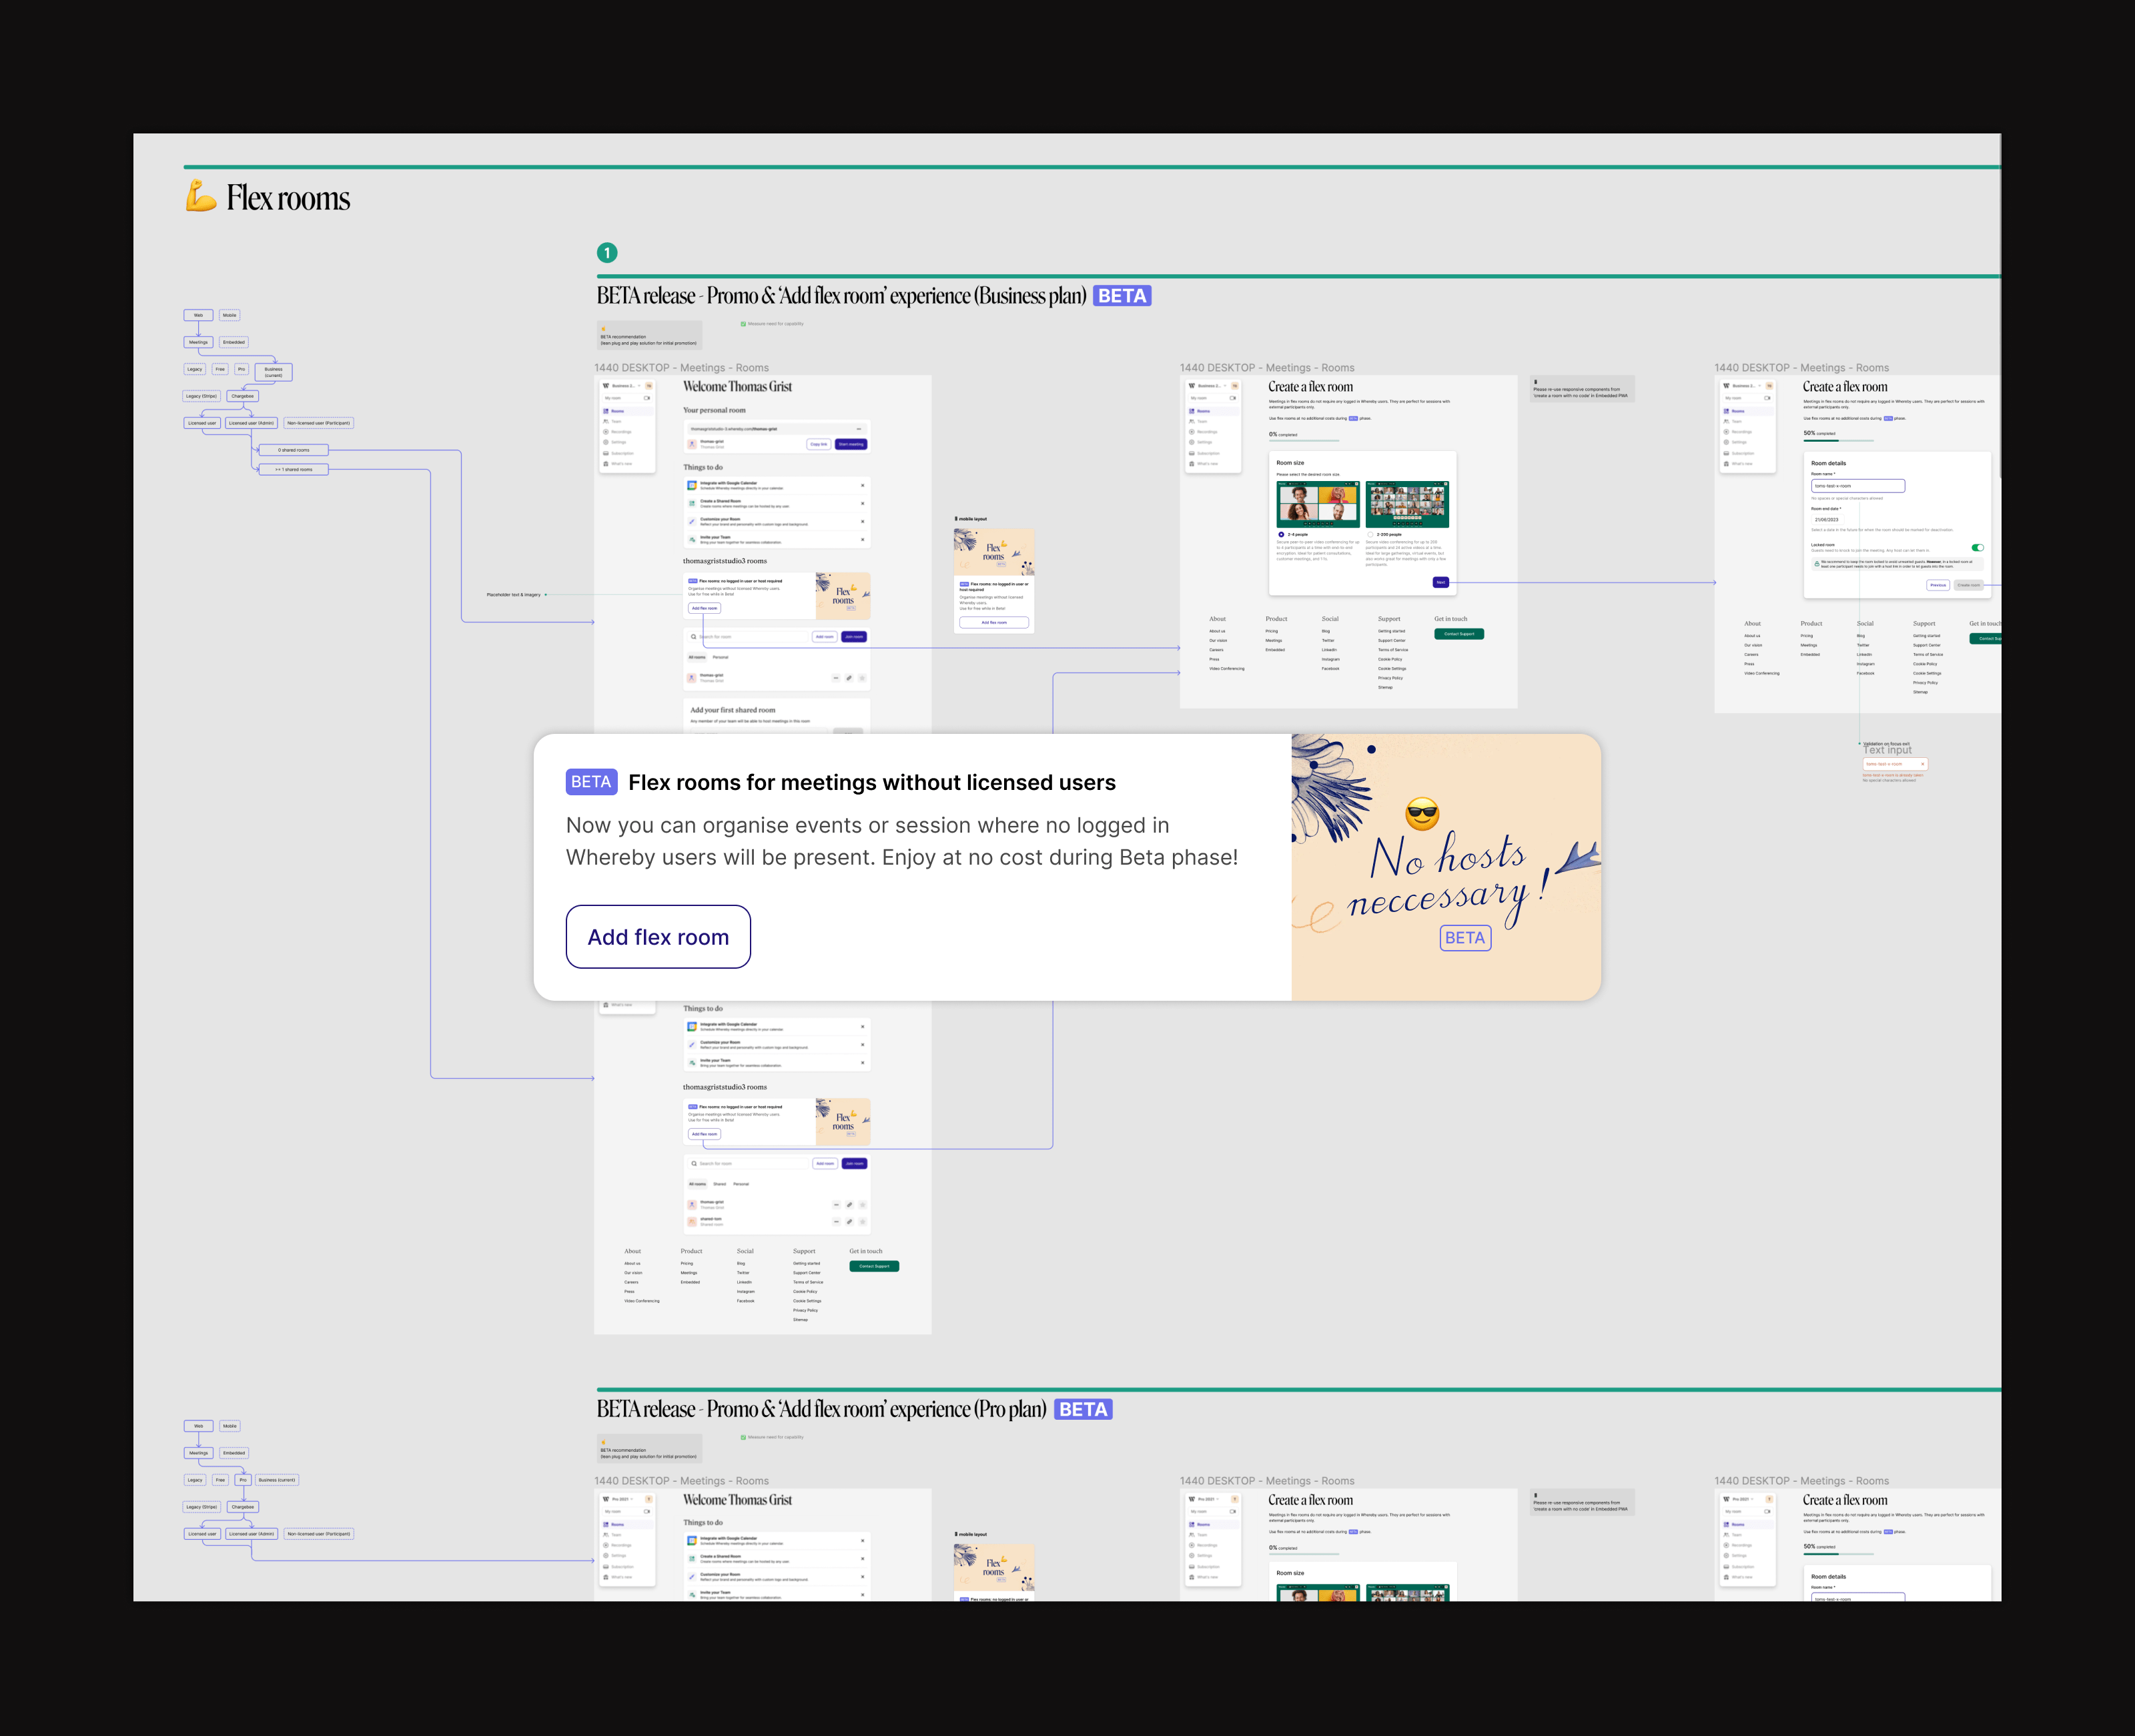Viewport: 2135px width, 1736px height.
Task: Expand Pro 2021 dropdown in 50% completed frame
Action: (x=1743, y=1499)
